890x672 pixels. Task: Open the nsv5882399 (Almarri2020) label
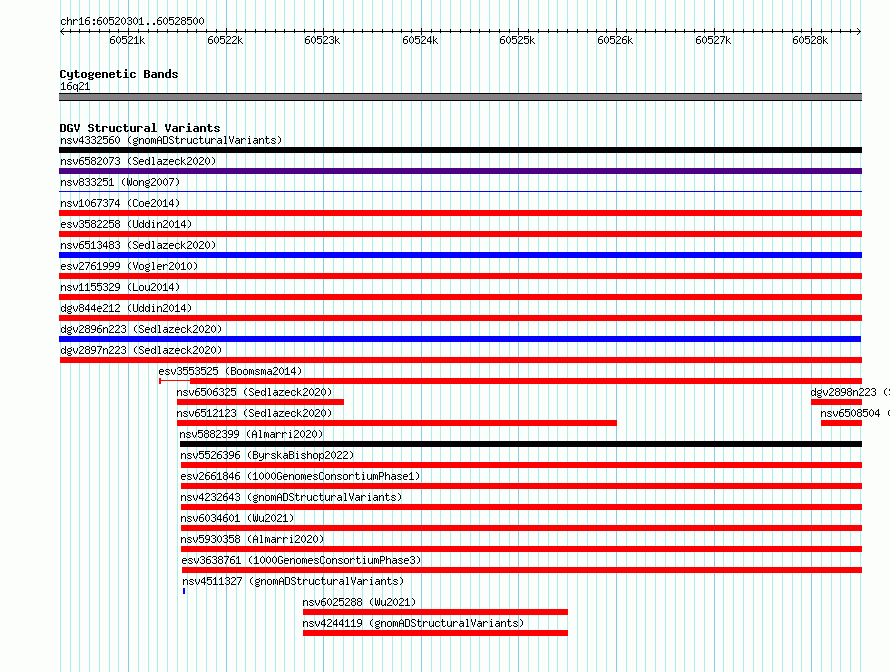[251, 434]
